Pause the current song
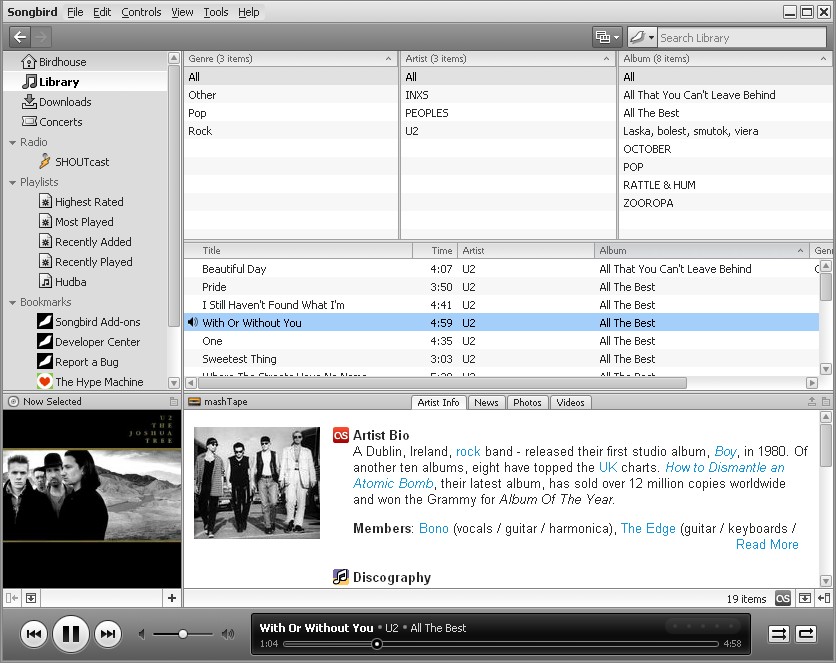The image size is (836, 663). coord(71,634)
